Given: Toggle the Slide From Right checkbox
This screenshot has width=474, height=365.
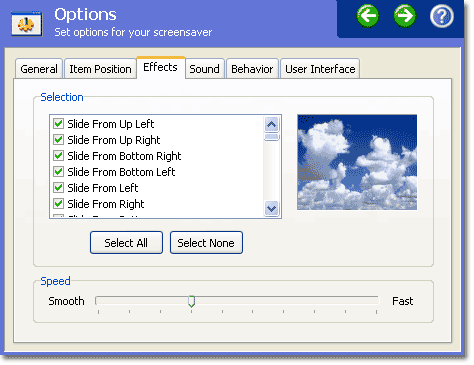Looking at the screenshot, I should (x=58, y=204).
